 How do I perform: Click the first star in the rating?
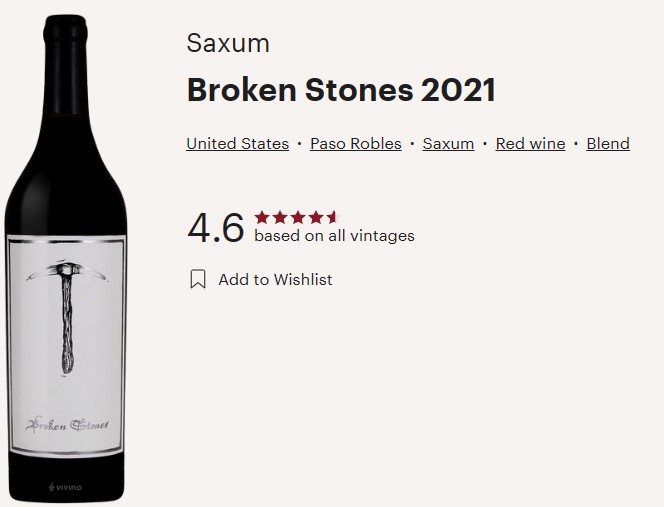pos(262,217)
